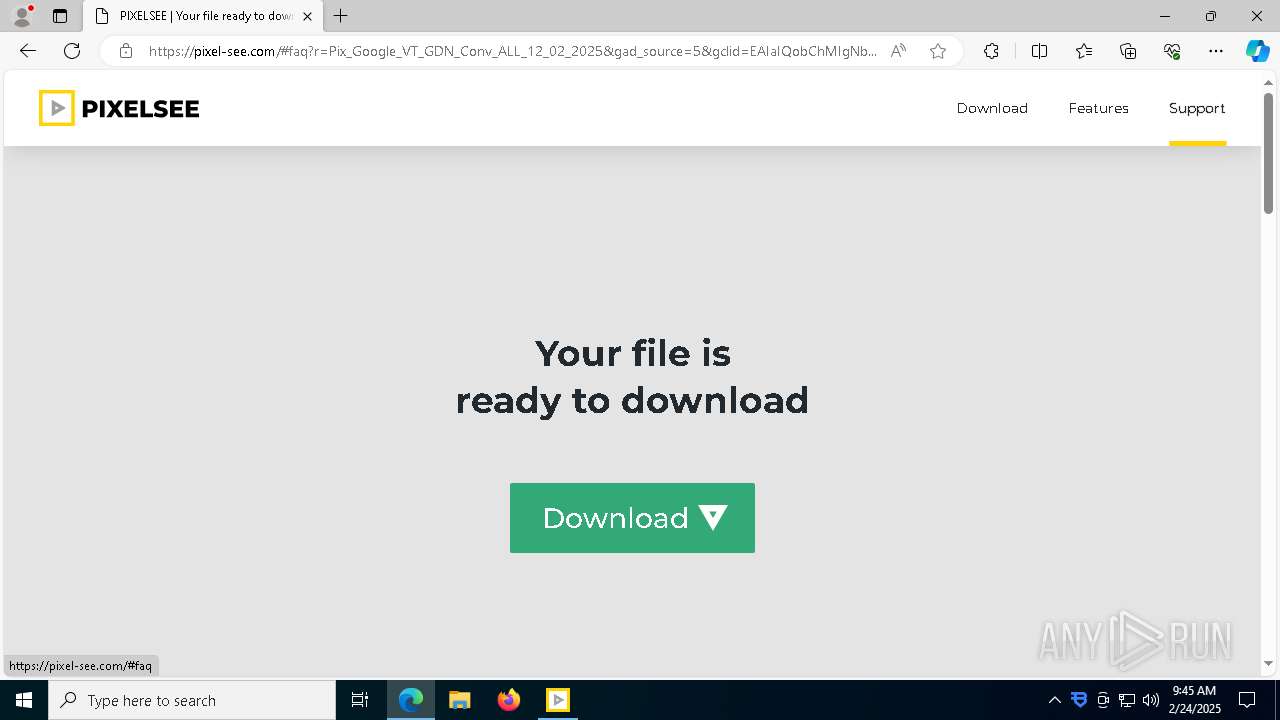Image resolution: width=1280 pixels, height=720 pixels.
Task: Click the address bar URL
Action: pyautogui.click(x=512, y=51)
